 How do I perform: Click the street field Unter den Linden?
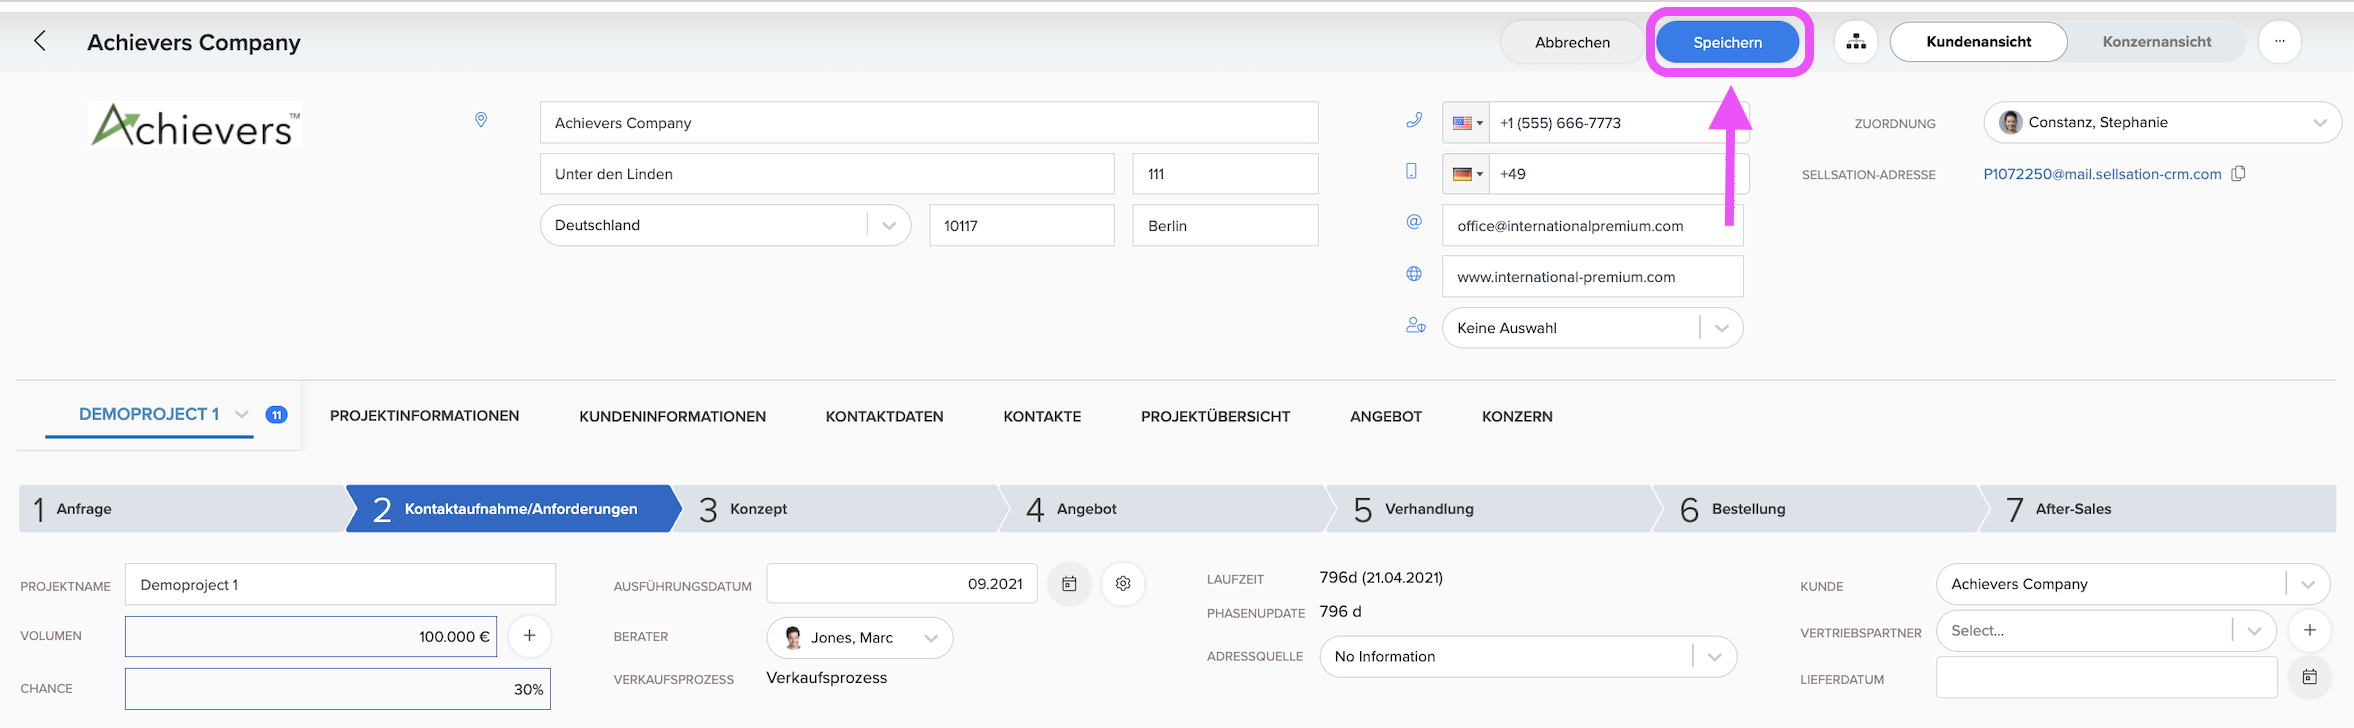click(827, 174)
